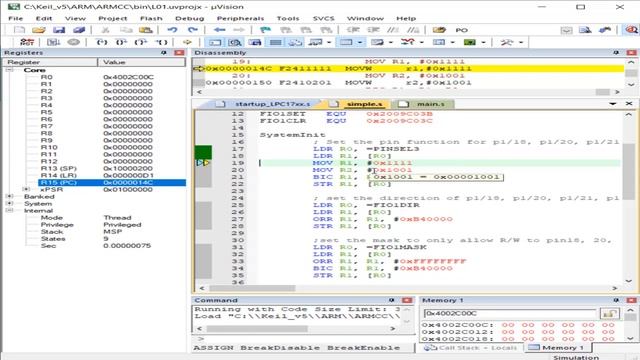Toggle the Disassembly Window toolbar button

click(235, 42)
